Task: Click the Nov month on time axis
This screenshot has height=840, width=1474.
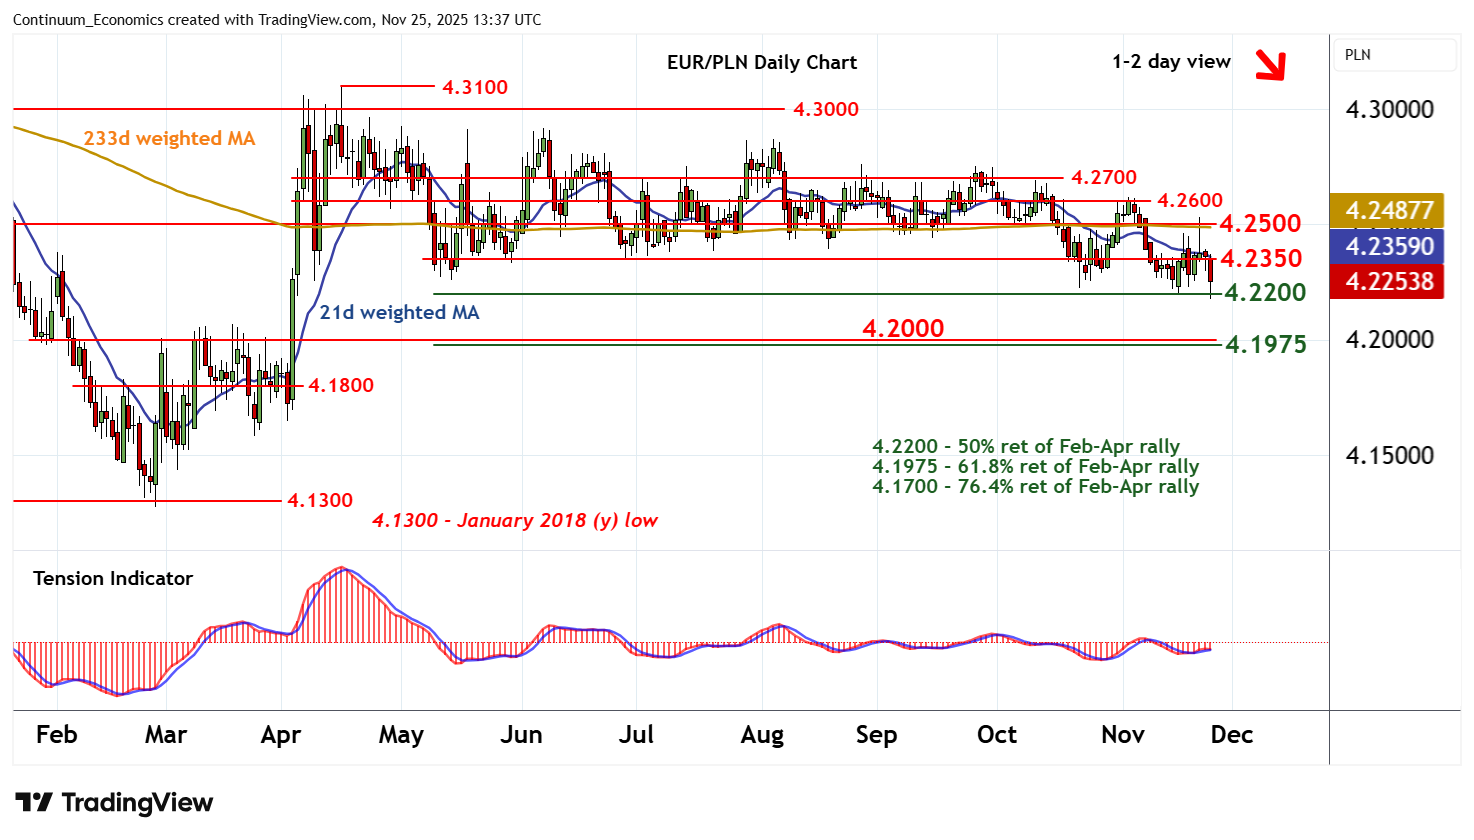Action: click(x=1122, y=735)
